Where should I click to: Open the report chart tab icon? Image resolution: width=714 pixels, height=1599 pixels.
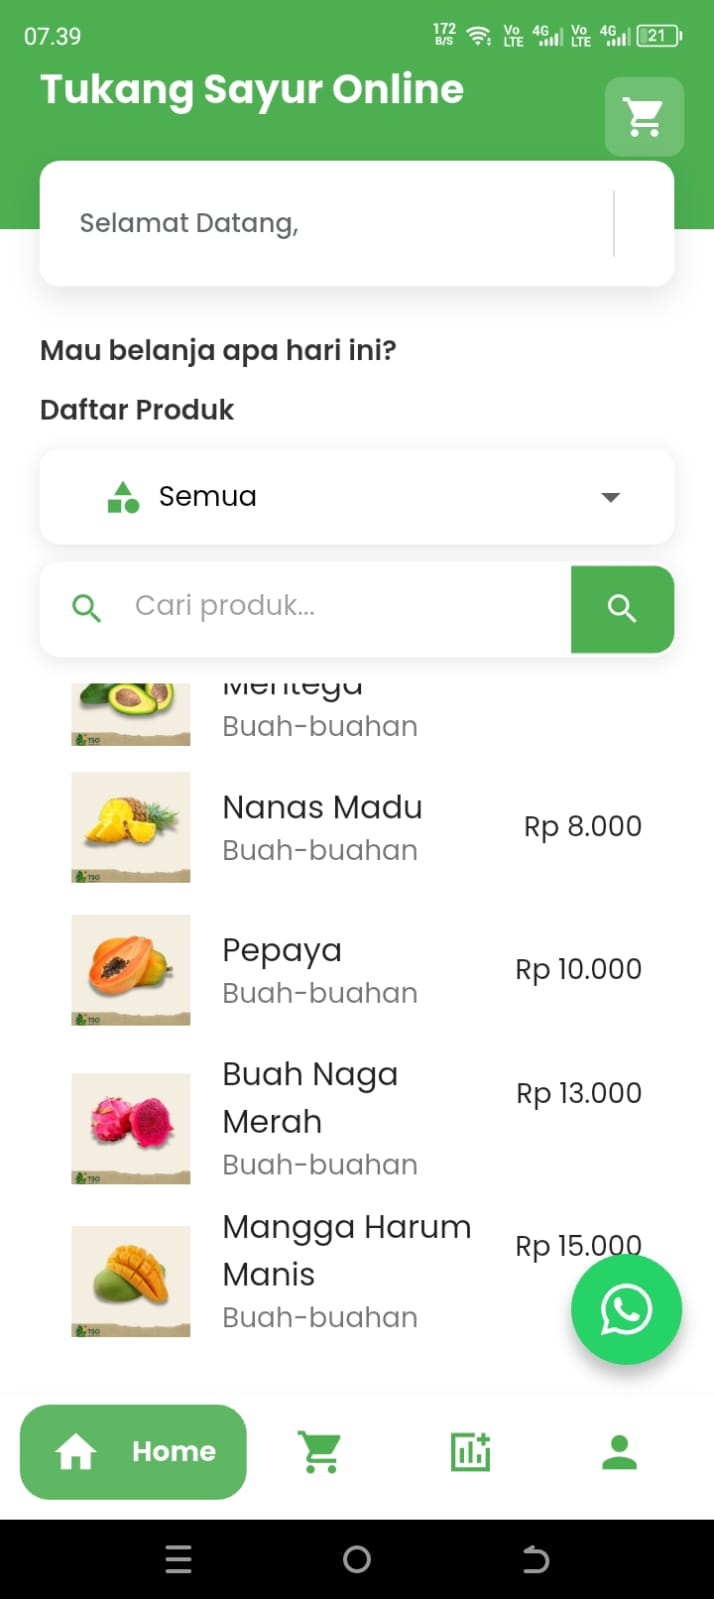coord(470,1452)
